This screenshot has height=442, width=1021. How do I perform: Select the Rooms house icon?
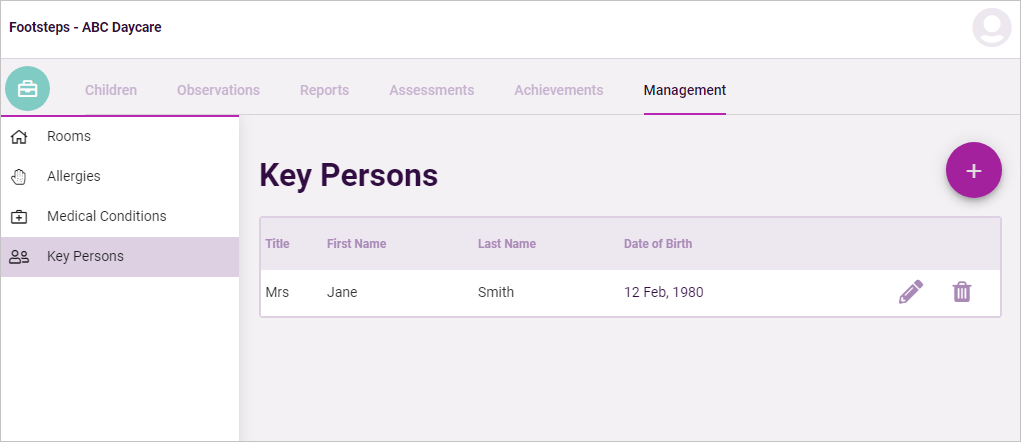20,137
